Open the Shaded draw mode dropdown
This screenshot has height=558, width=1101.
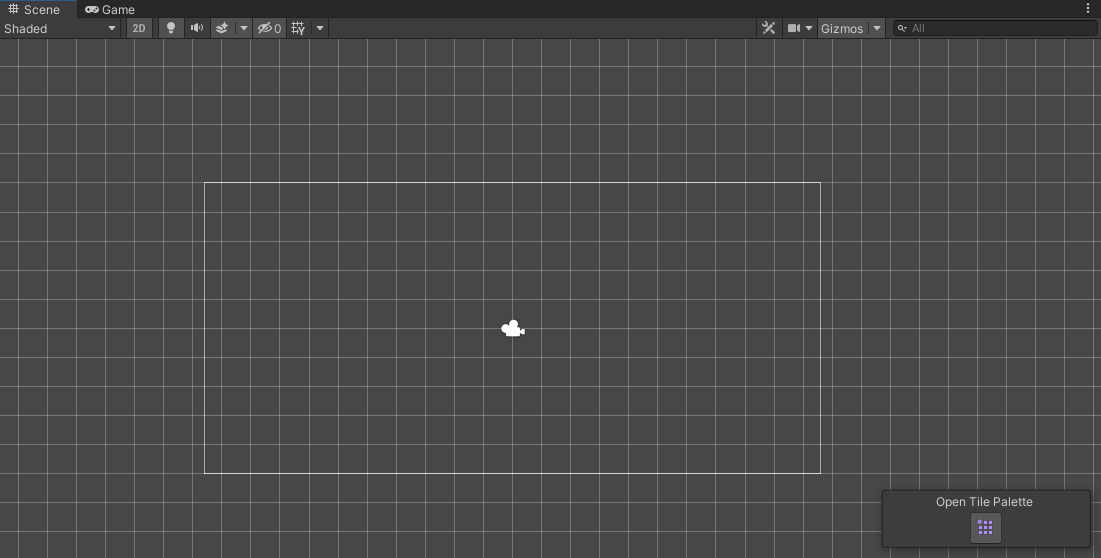60,28
